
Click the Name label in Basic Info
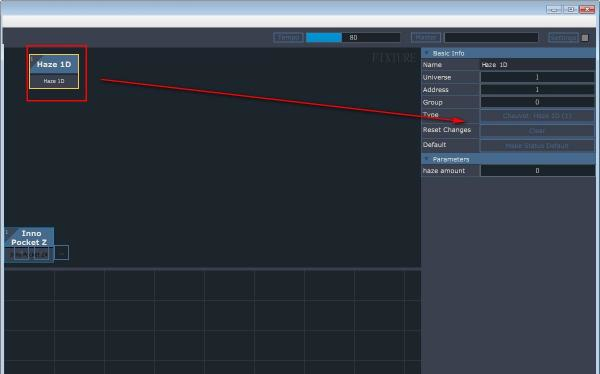click(432, 65)
